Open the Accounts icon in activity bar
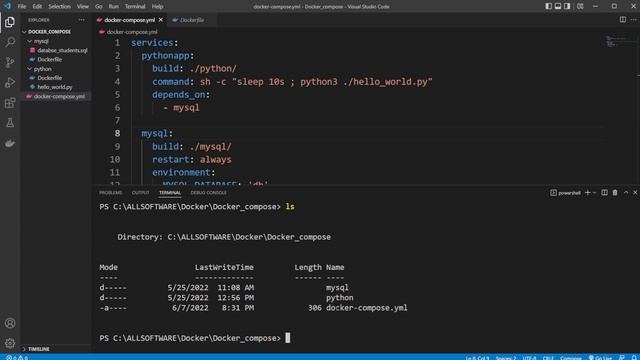The image size is (640, 360). click(x=10, y=323)
